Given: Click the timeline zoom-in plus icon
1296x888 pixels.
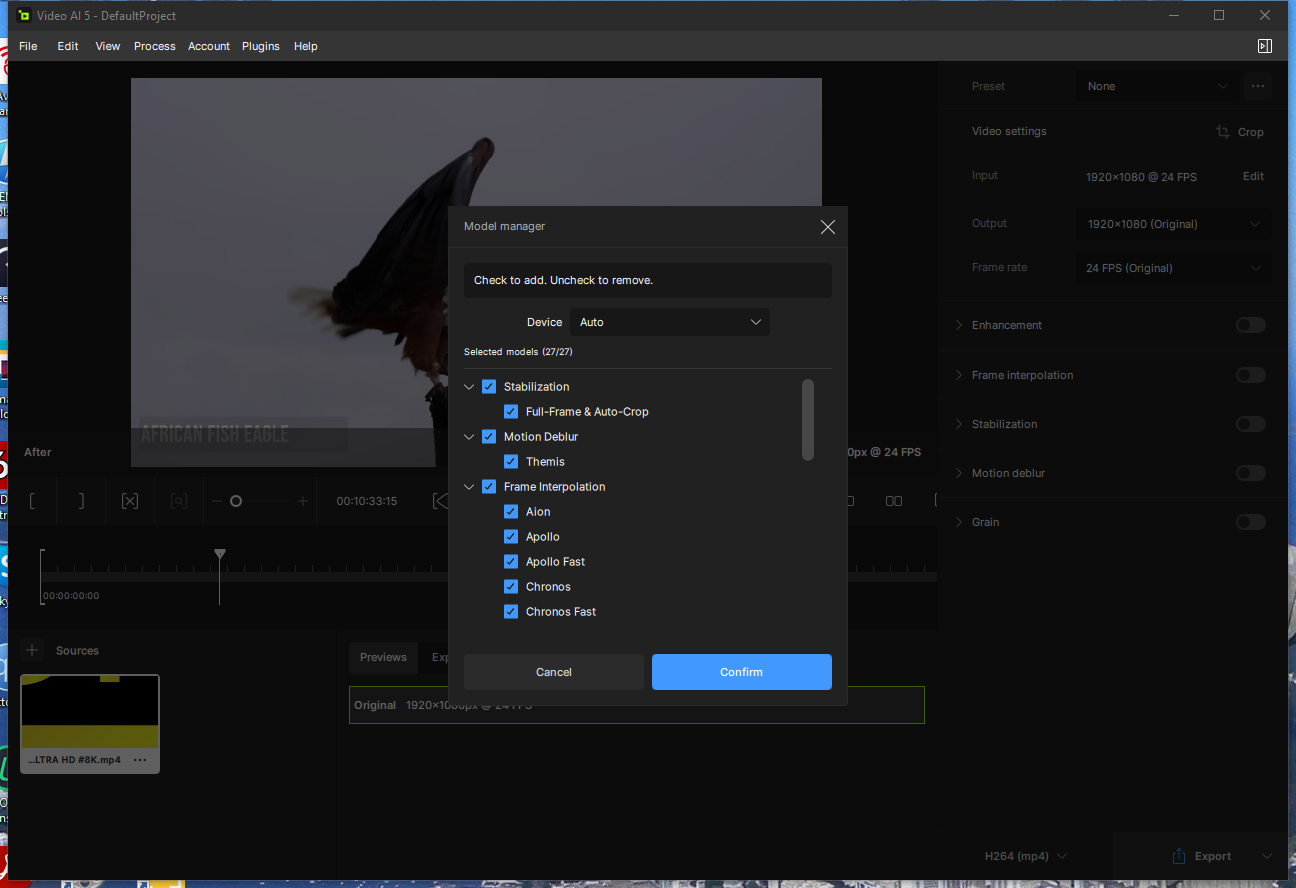Looking at the screenshot, I should (x=303, y=501).
